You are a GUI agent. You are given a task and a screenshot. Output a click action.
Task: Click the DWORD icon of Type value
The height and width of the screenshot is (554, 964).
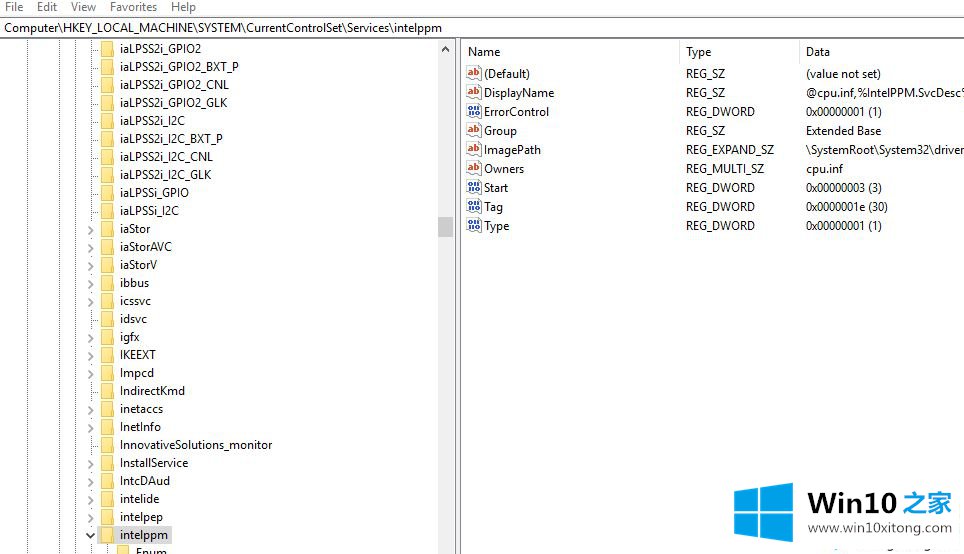(473, 226)
